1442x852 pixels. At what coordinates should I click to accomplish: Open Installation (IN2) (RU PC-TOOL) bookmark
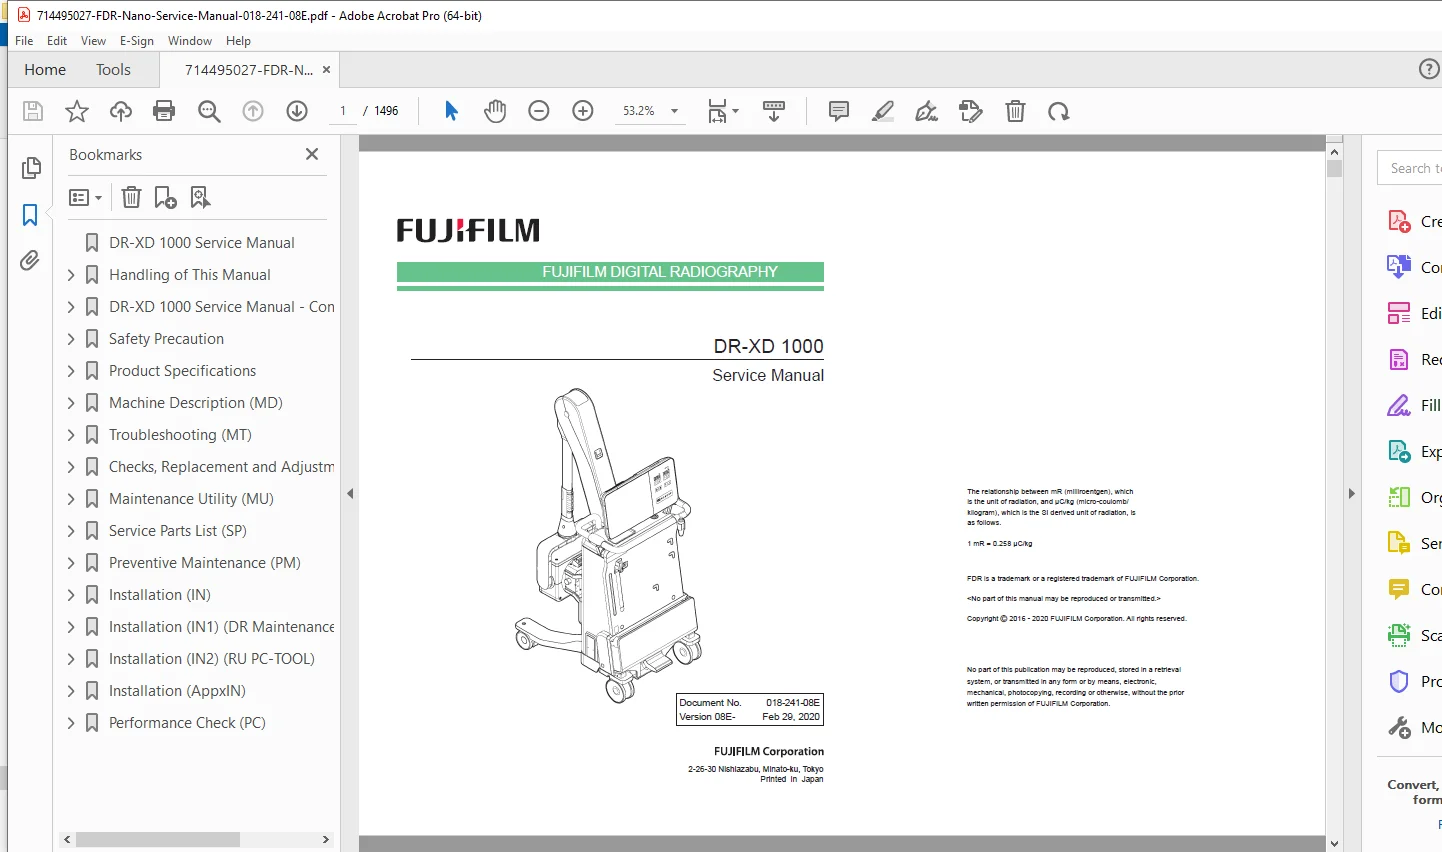pyautogui.click(x=212, y=659)
